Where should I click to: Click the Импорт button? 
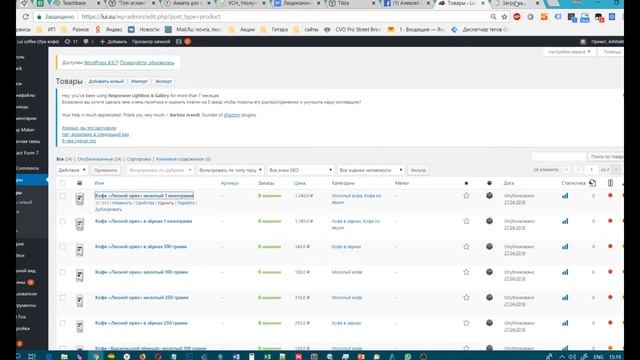139,82
